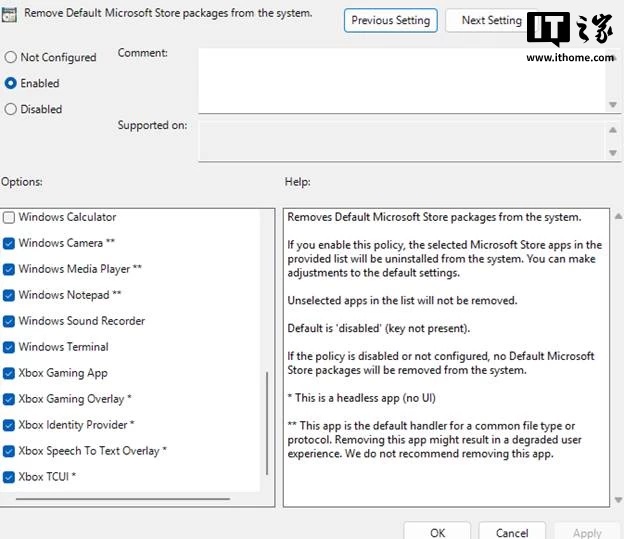The height and width of the screenshot is (539, 624).
Task: Toggle Xbox Identity Provider checkbox
Action: click(9, 425)
